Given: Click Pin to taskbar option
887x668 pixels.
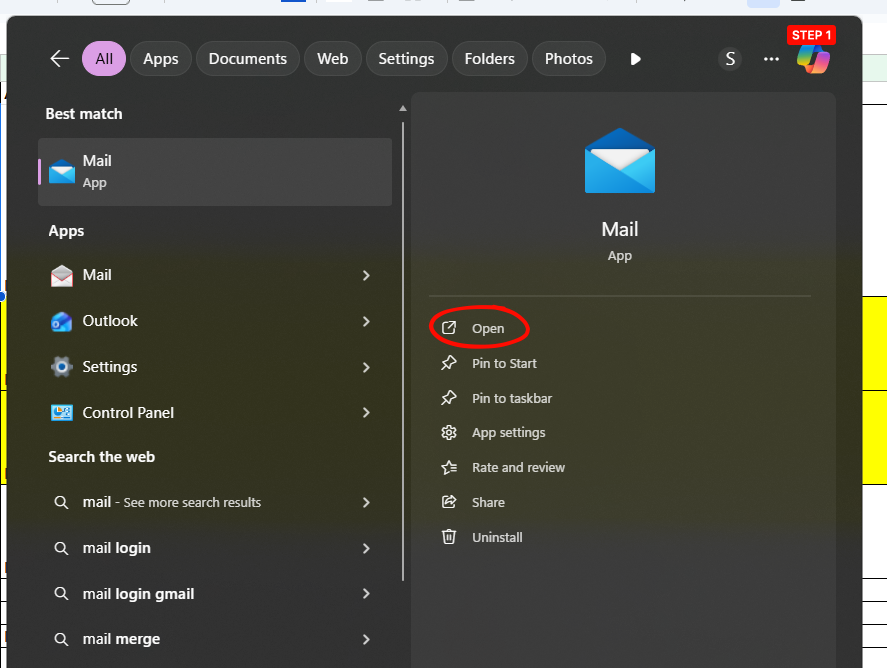Looking at the screenshot, I should 511,398.
